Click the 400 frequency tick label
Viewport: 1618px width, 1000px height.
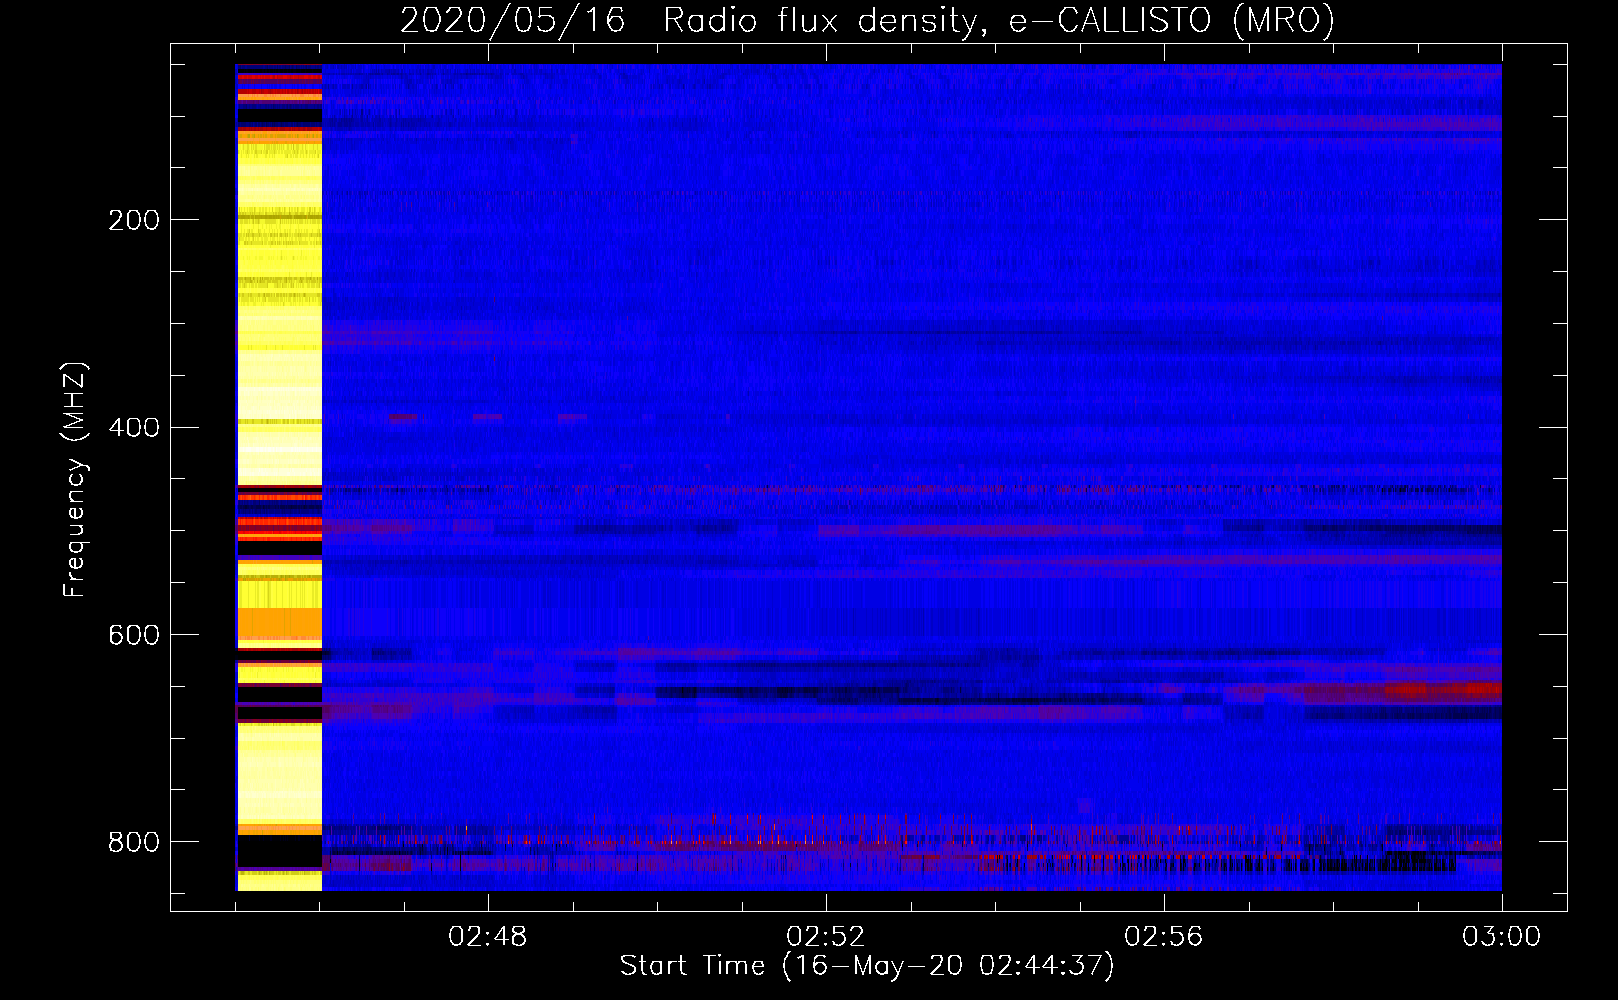point(134,428)
